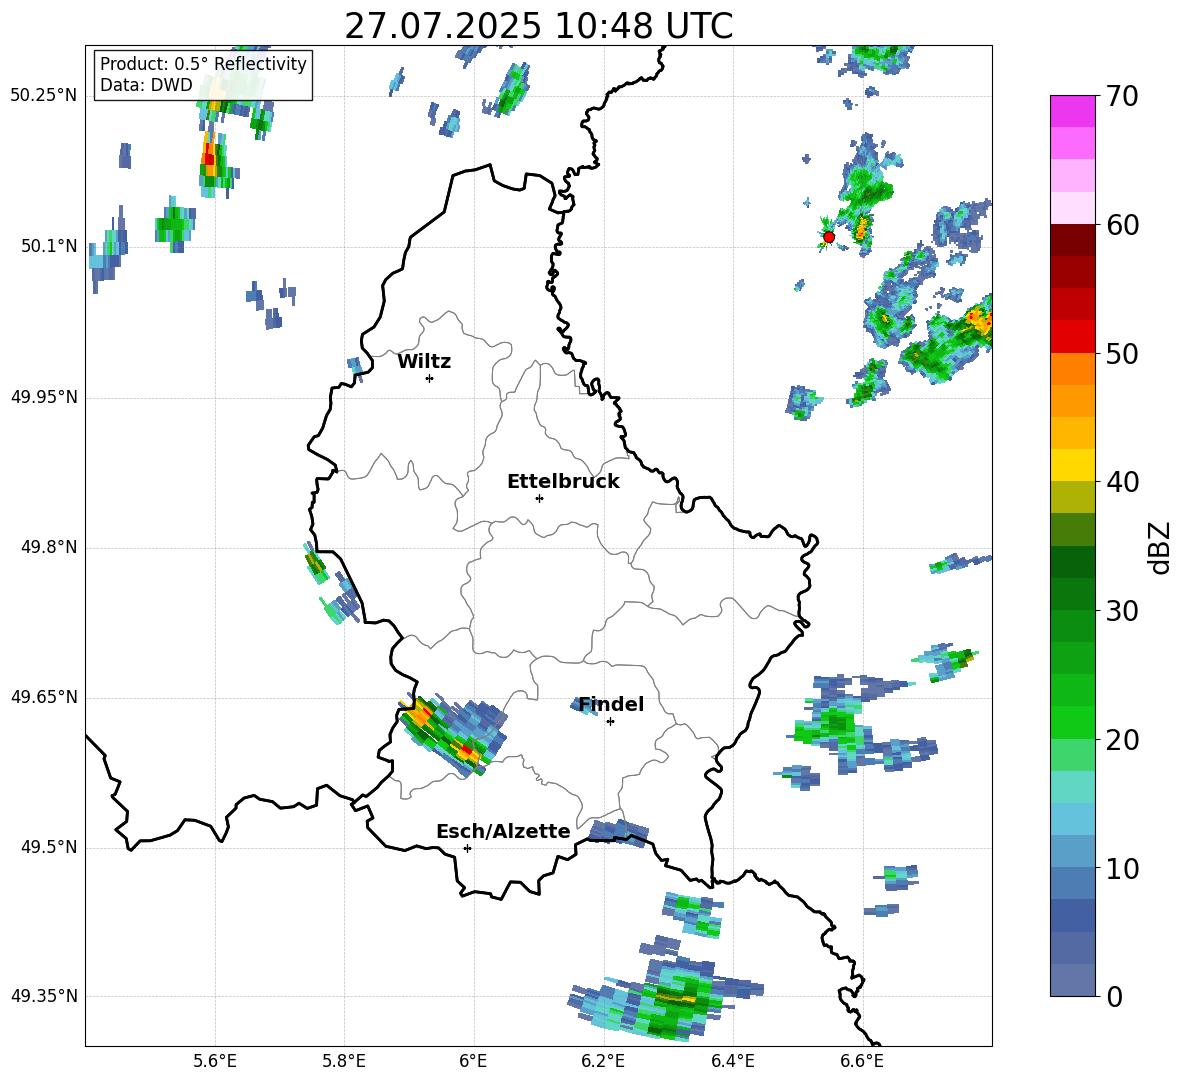Click the colorbar 50 tick label
1184x1081 pixels.
pos(1122,354)
